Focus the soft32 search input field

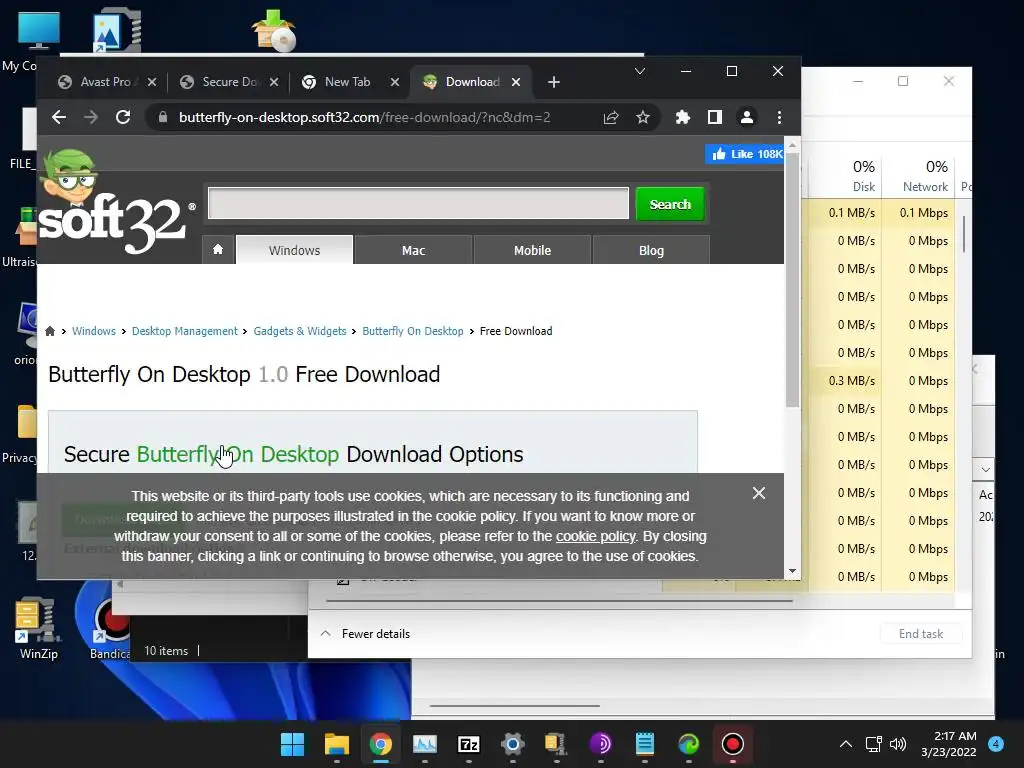(x=419, y=204)
